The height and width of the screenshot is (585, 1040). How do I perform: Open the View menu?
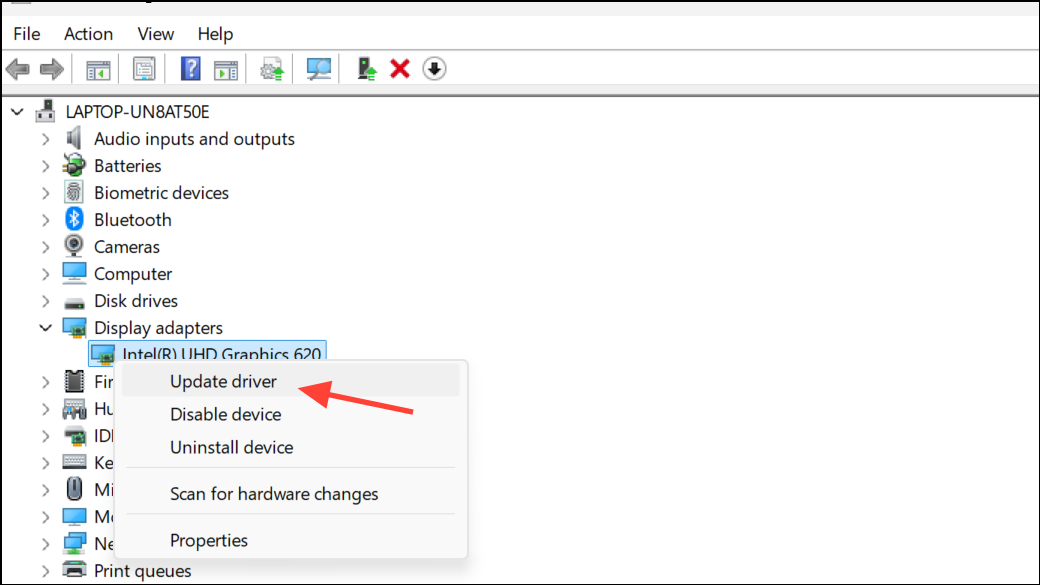pos(155,34)
